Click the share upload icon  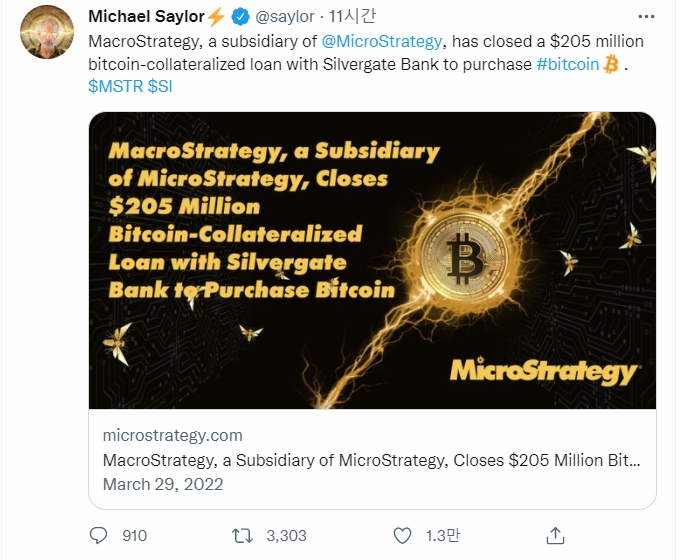(x=556, y=536)
